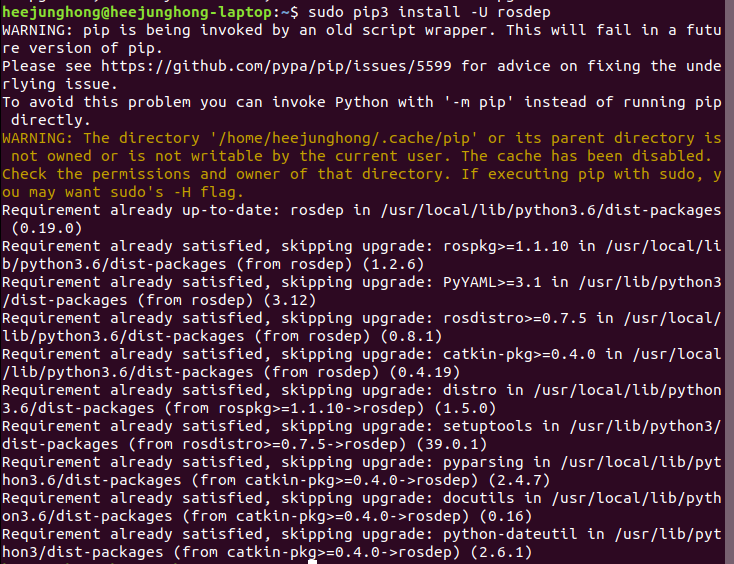Click the 'pyparsing' requirement name
734x564 pixels.
pos(483,462)
